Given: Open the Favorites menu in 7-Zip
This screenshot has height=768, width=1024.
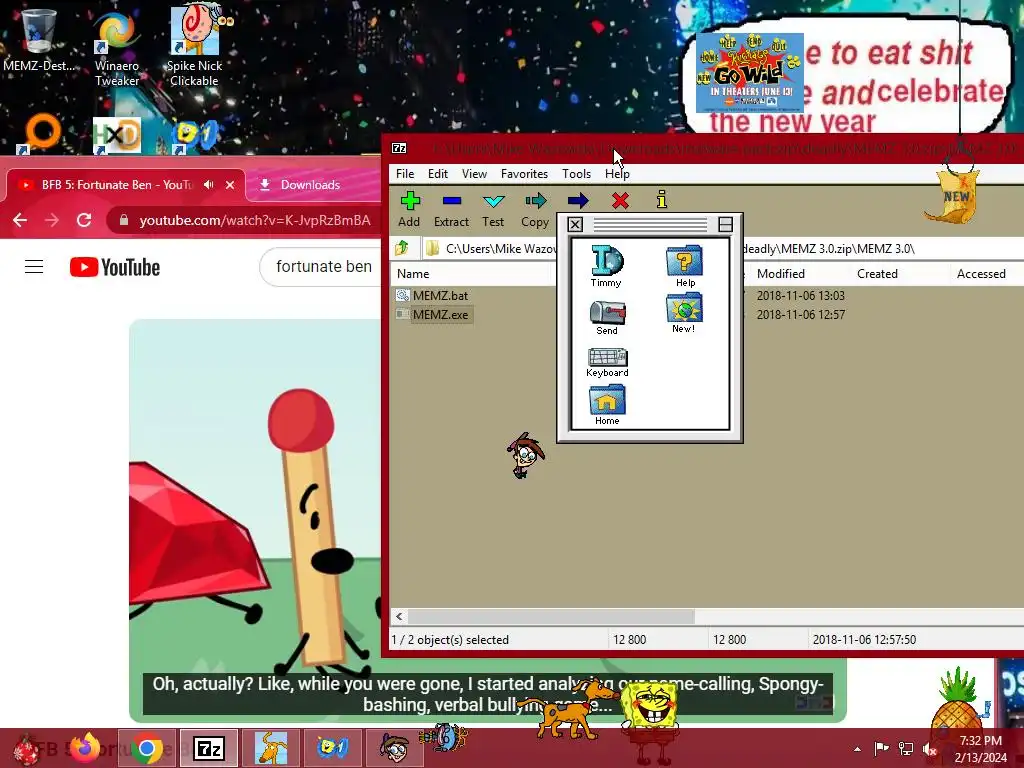Looking at the screenshot, I should tap(524, 174).
